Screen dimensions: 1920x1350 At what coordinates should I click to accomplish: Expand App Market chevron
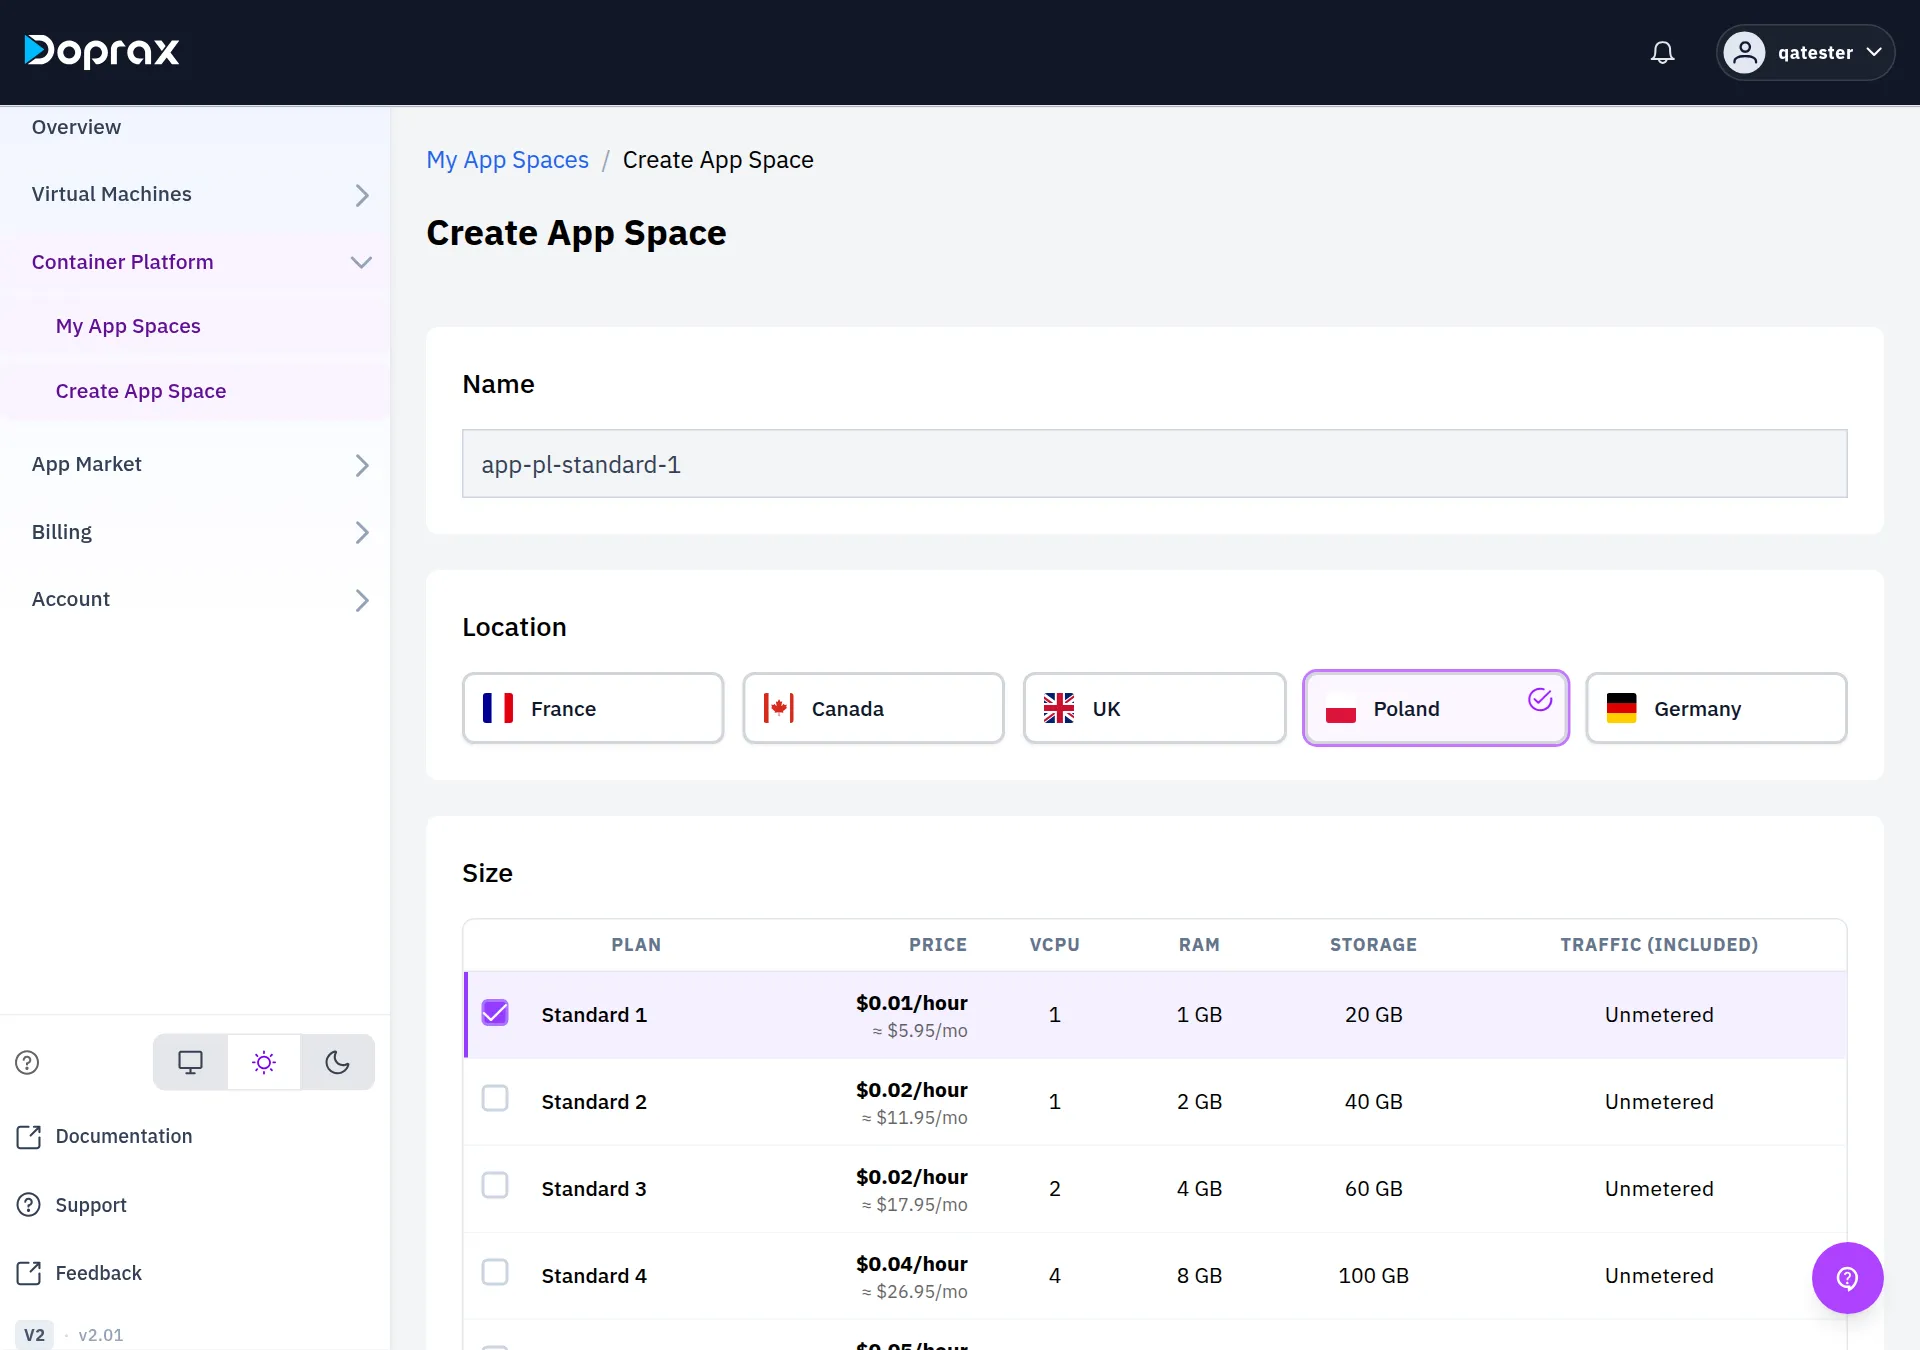362,465
